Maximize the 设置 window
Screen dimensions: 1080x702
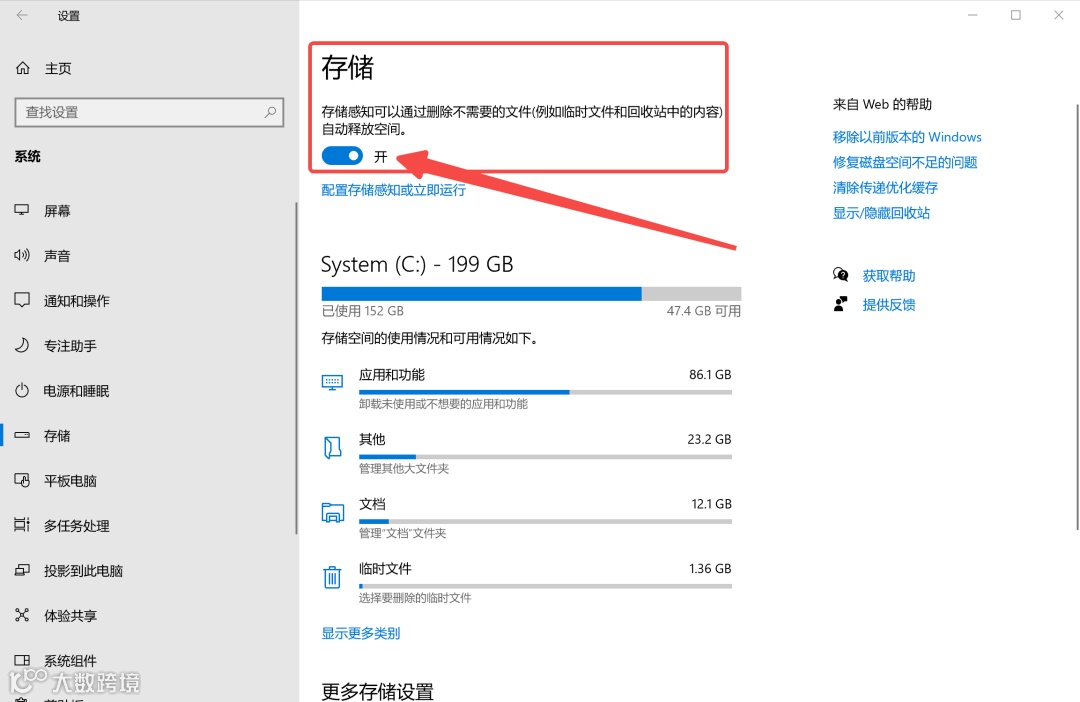coord(1015,15)
